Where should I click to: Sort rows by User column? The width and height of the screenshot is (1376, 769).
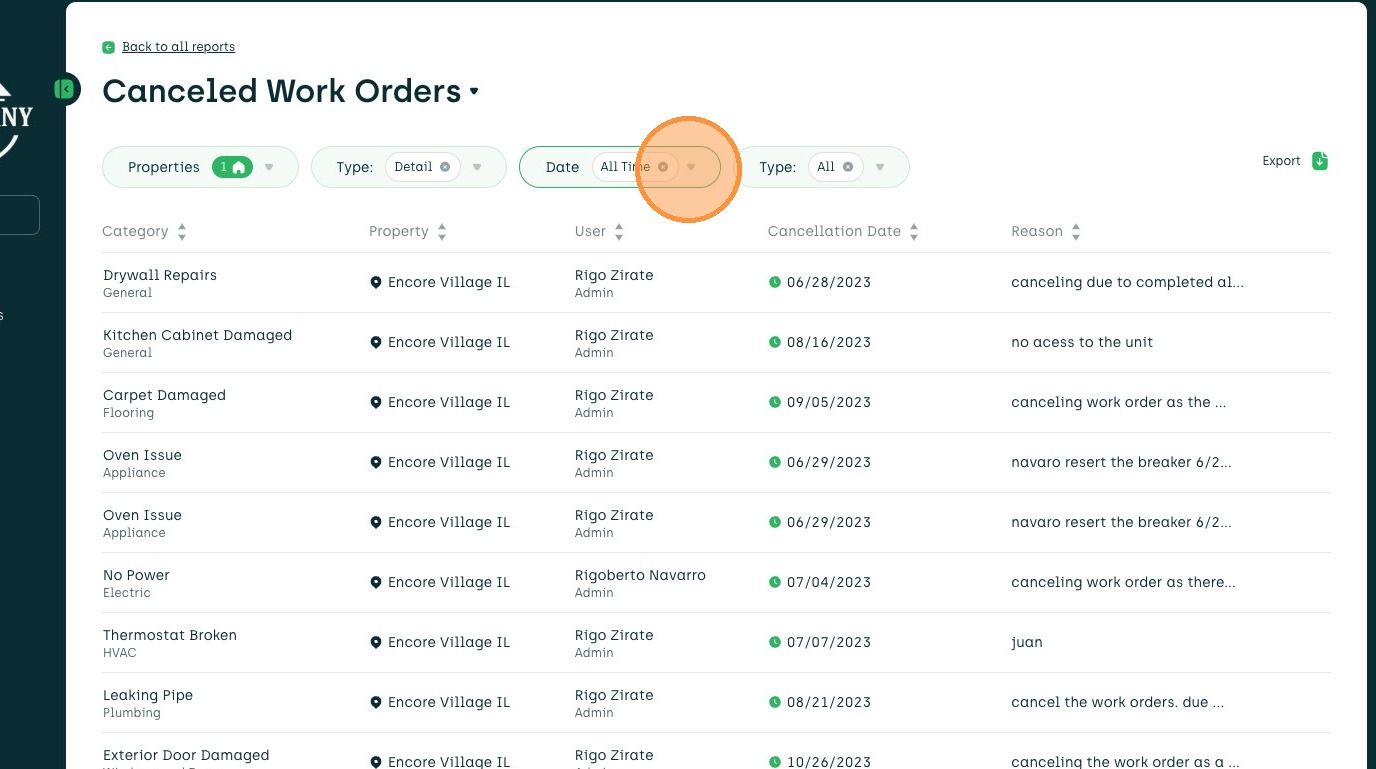[619, 232]
